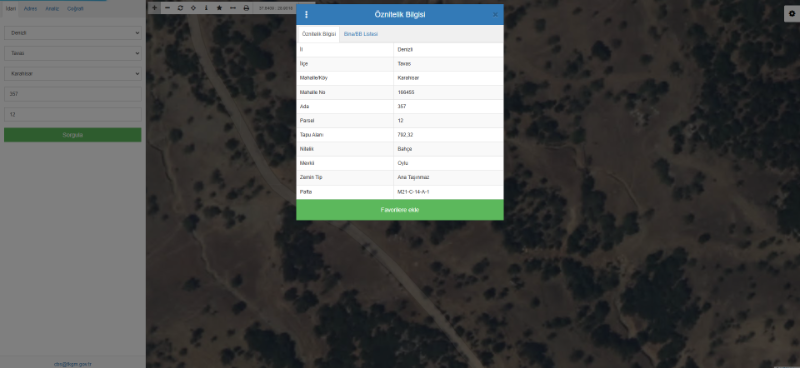Click the Tapu Alanı label in the table
Image resolution: width=800 pixels, height=368 pixels.
tap(312, 135)
